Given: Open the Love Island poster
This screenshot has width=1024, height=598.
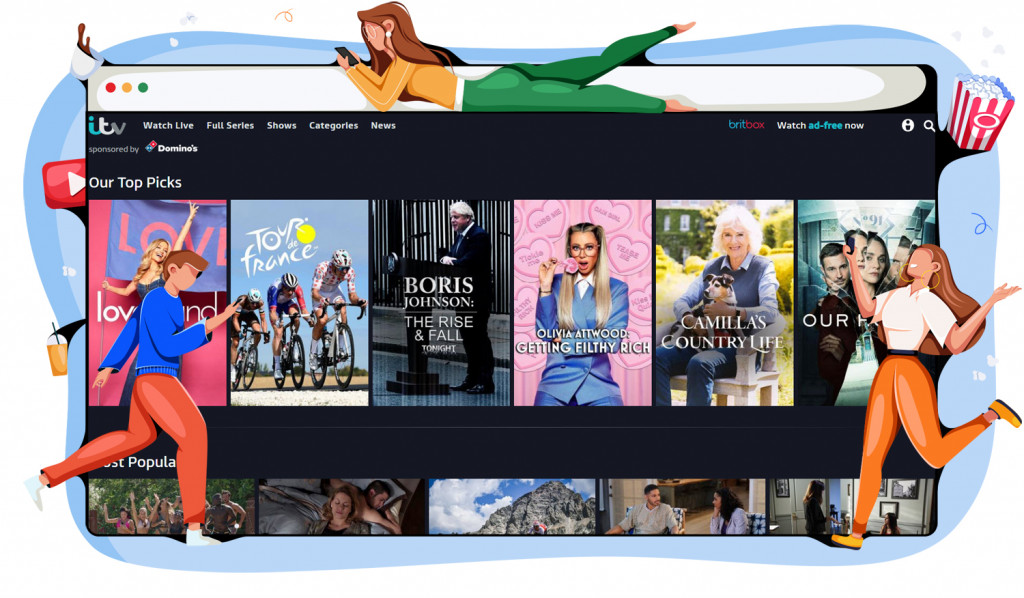Looking at the screenshot, I should pos(157,303).
